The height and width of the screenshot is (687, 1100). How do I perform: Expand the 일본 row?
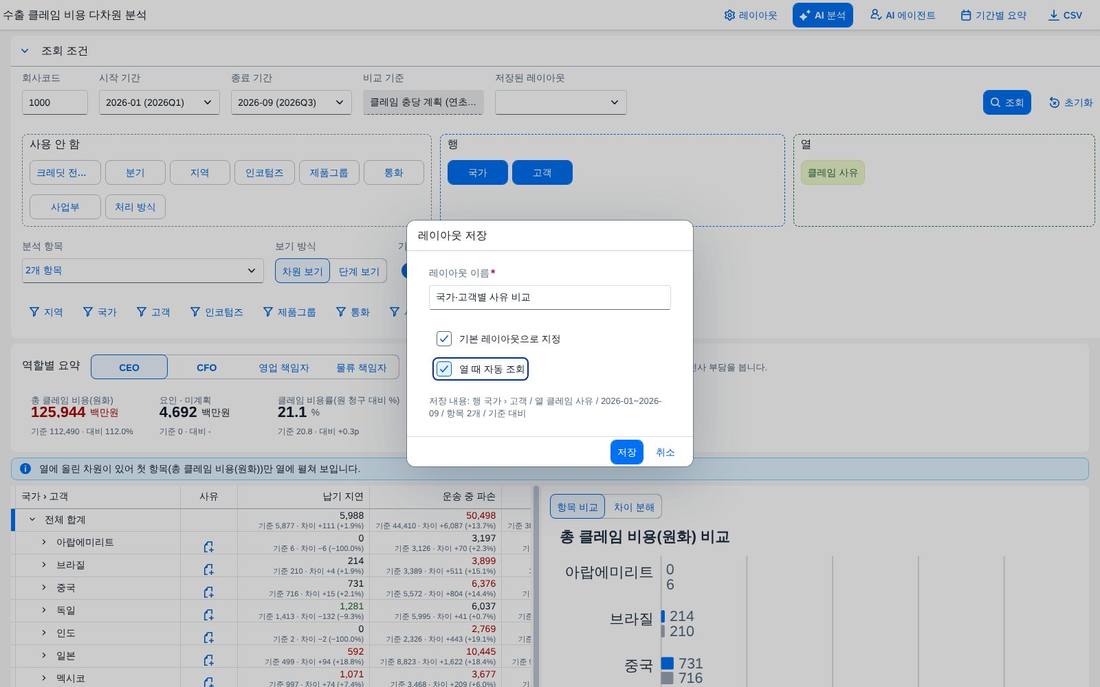[x=43, y=655]
